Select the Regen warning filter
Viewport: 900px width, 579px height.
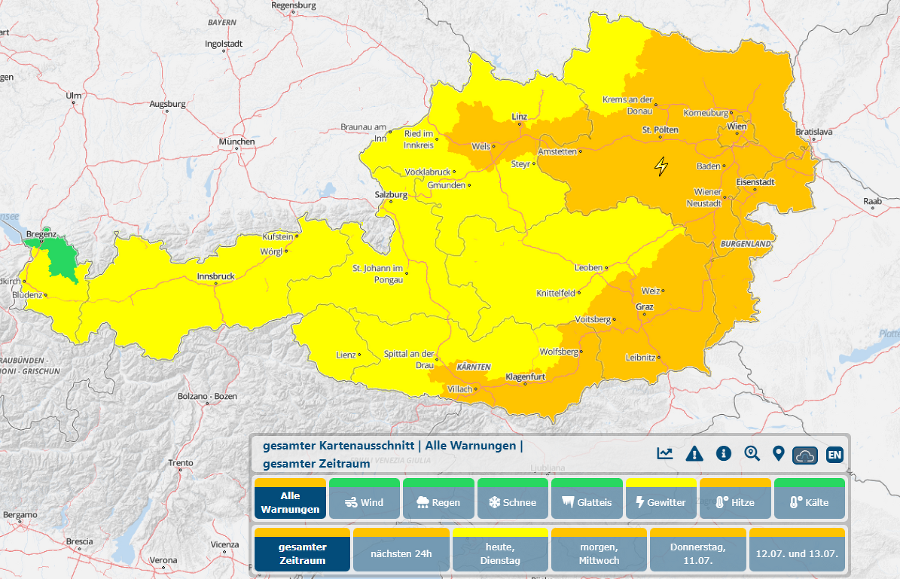click(437, 501)
